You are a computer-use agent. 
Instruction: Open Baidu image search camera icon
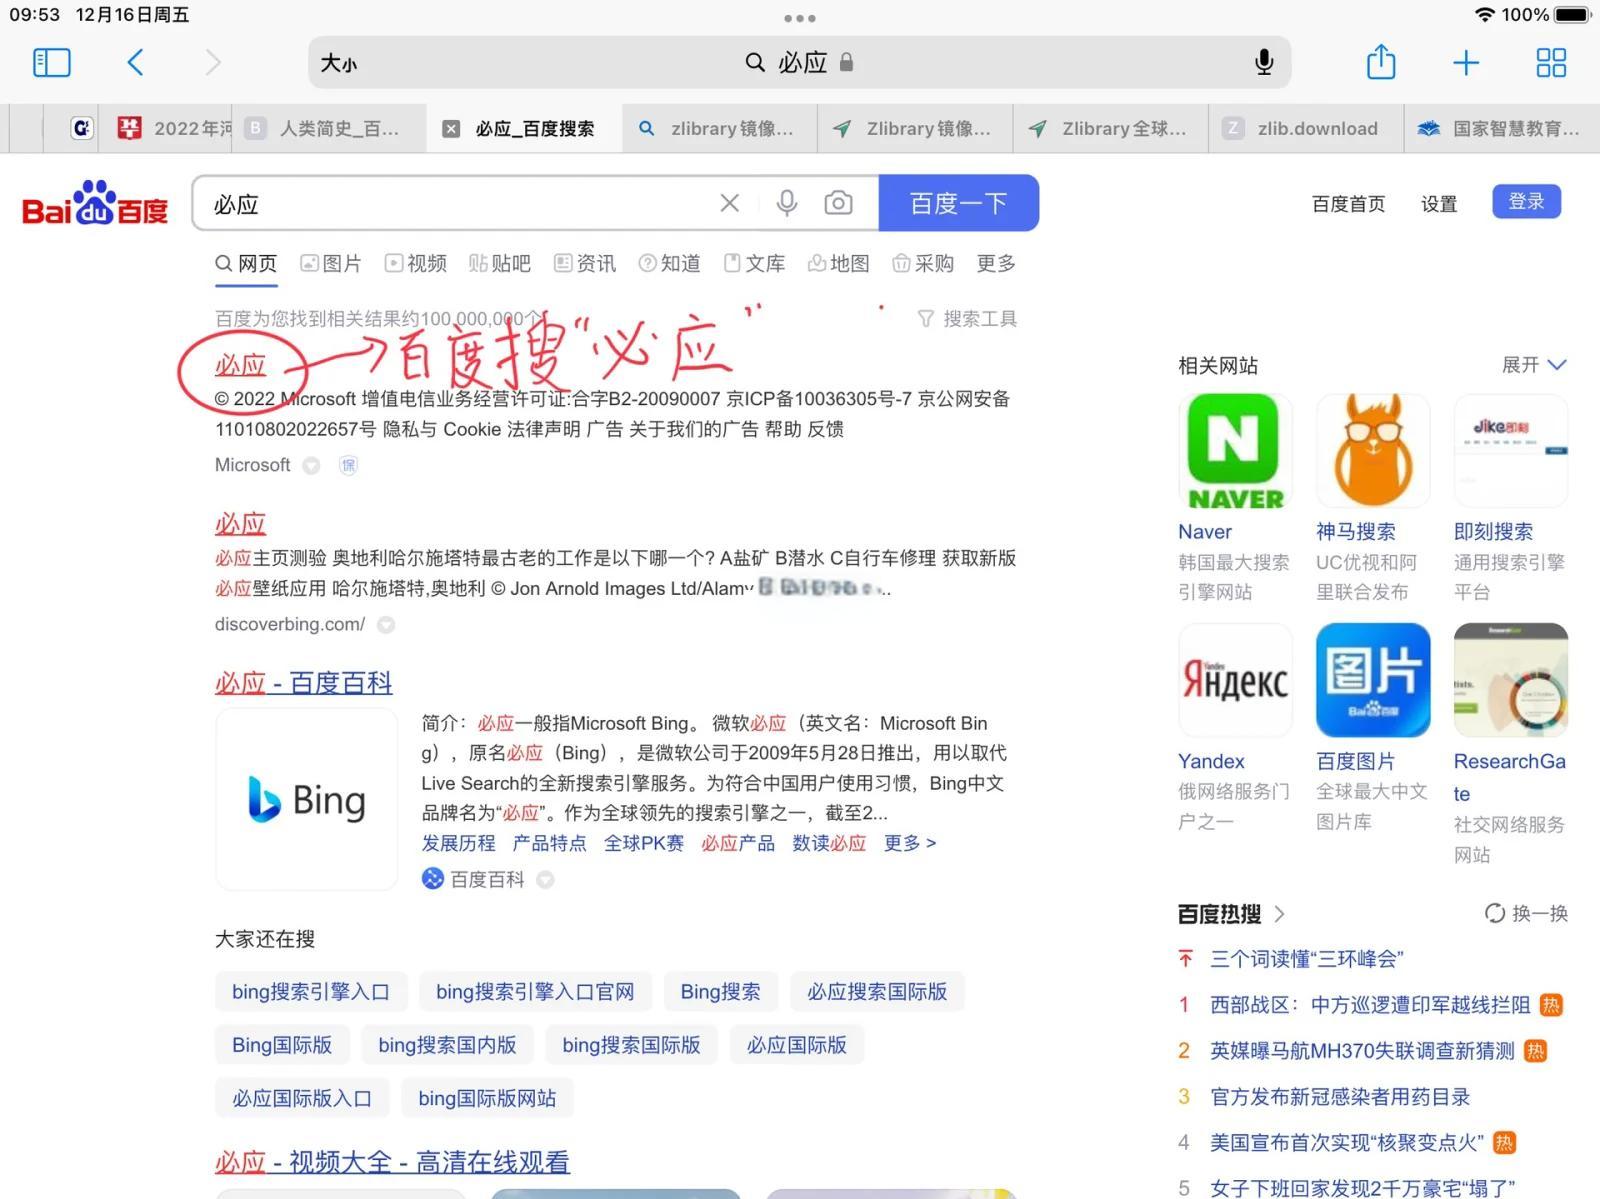click(x=838, y=204)
